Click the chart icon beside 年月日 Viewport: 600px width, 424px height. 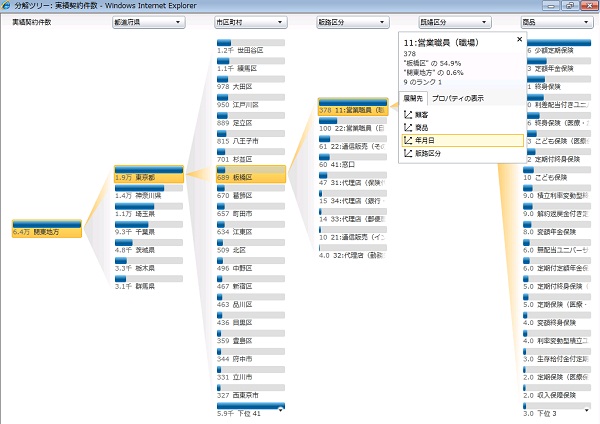click(x=408, y=141)
